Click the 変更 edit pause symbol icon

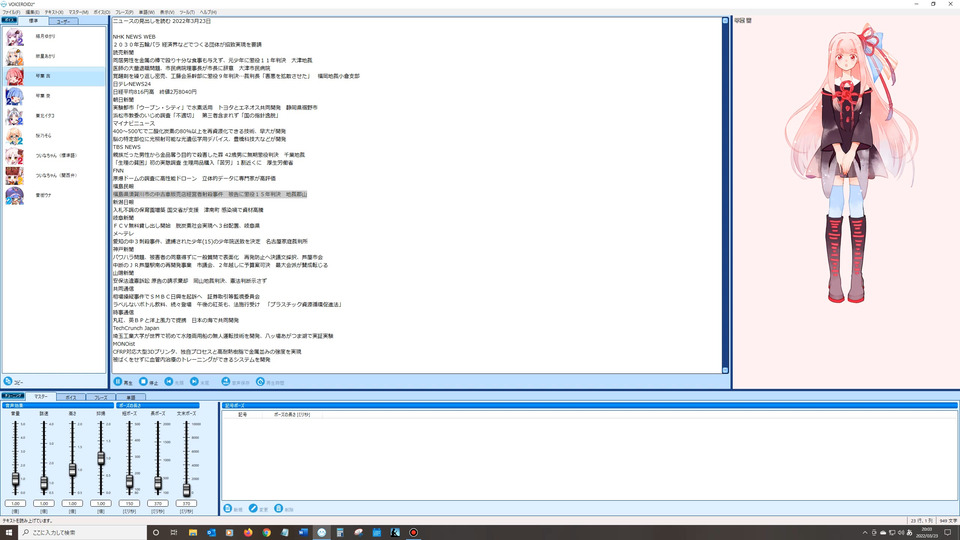(x=253, y=509)
